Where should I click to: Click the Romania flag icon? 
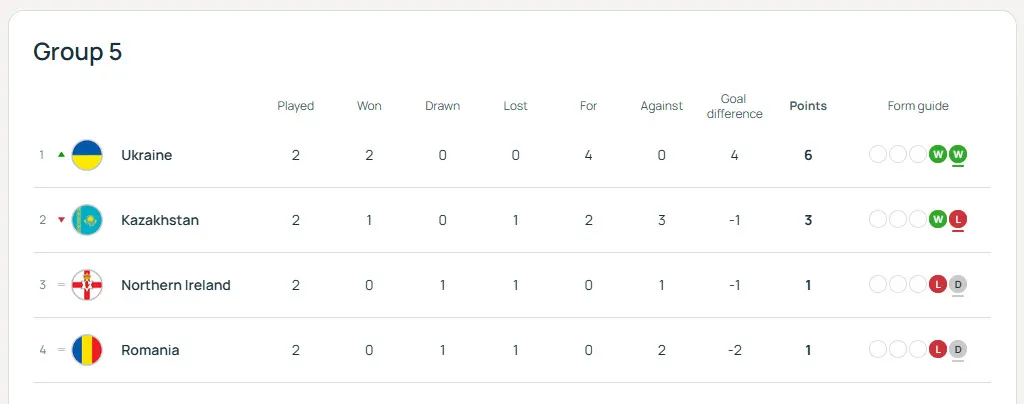(87, 350)
